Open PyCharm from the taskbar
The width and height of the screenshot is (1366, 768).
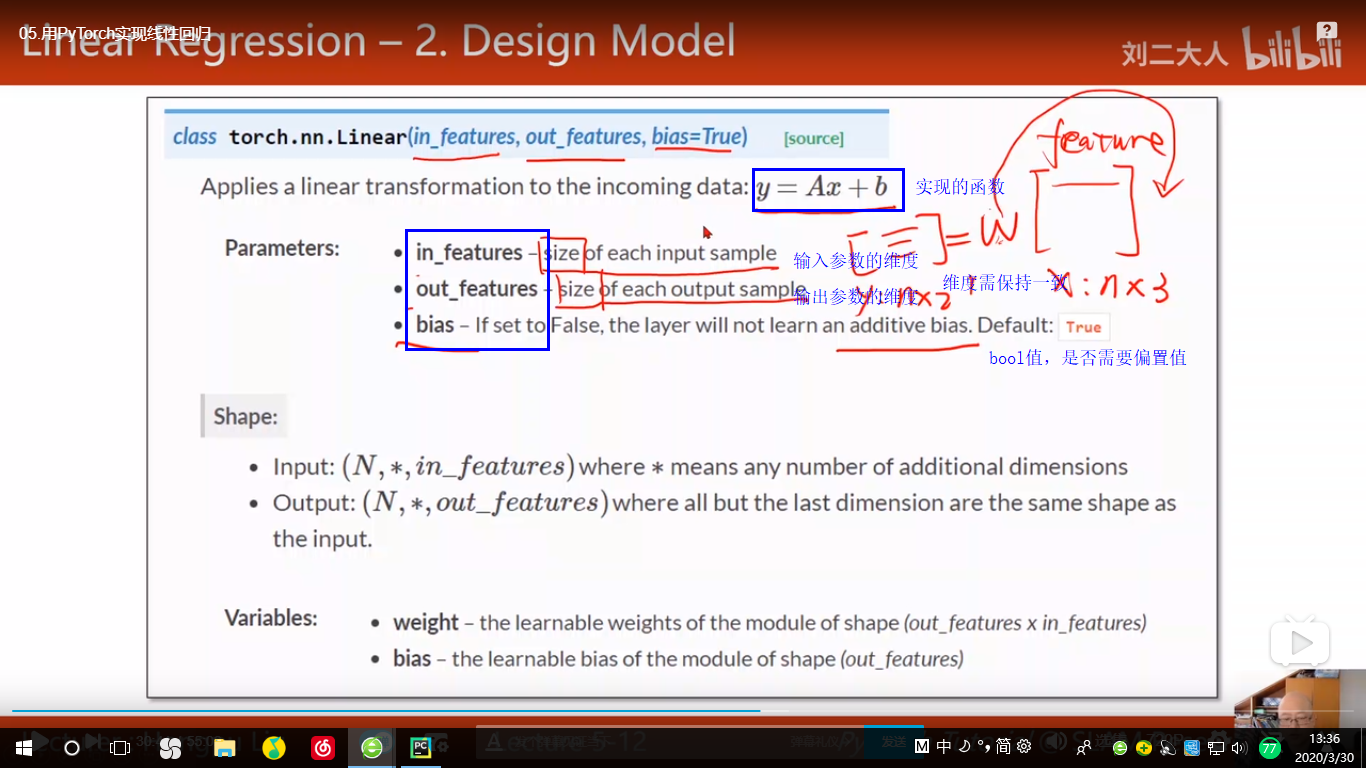pos(421,747)
